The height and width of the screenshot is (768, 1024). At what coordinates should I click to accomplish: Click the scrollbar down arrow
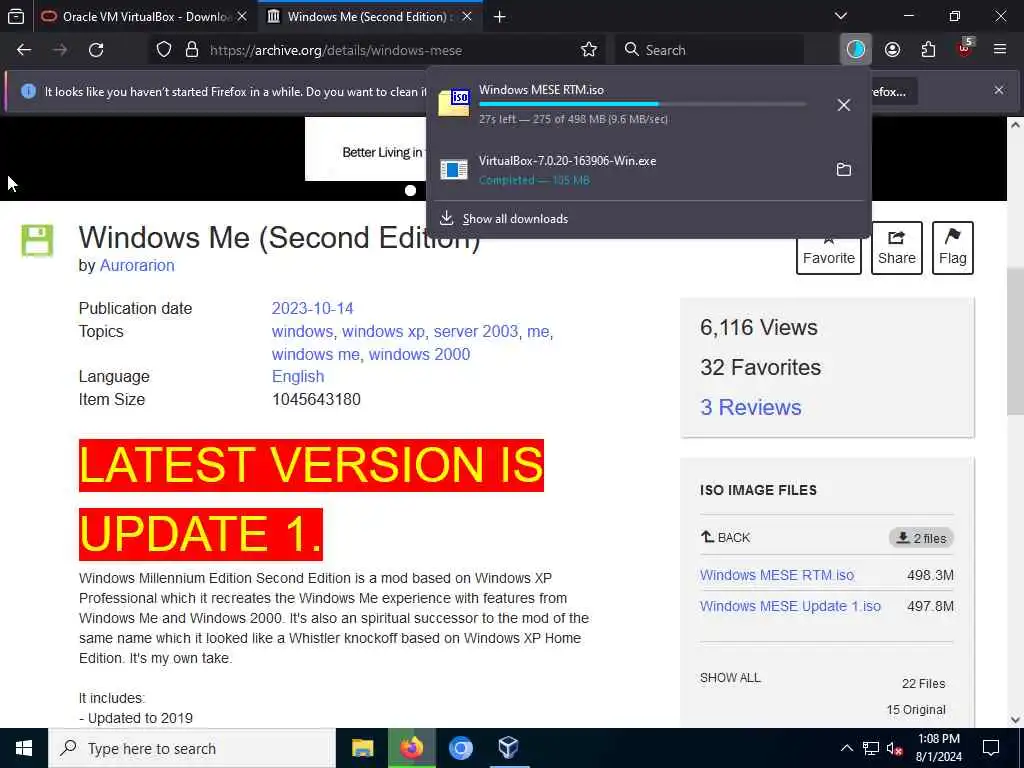click(x=1015, y=720)
